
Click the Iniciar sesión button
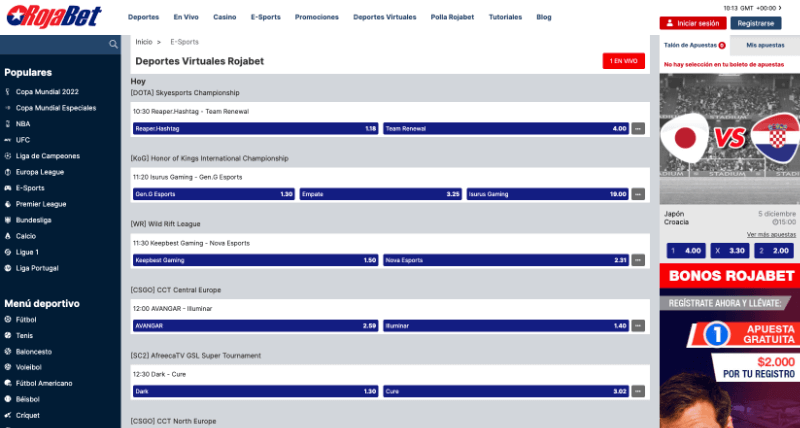(x=693, y=23)
